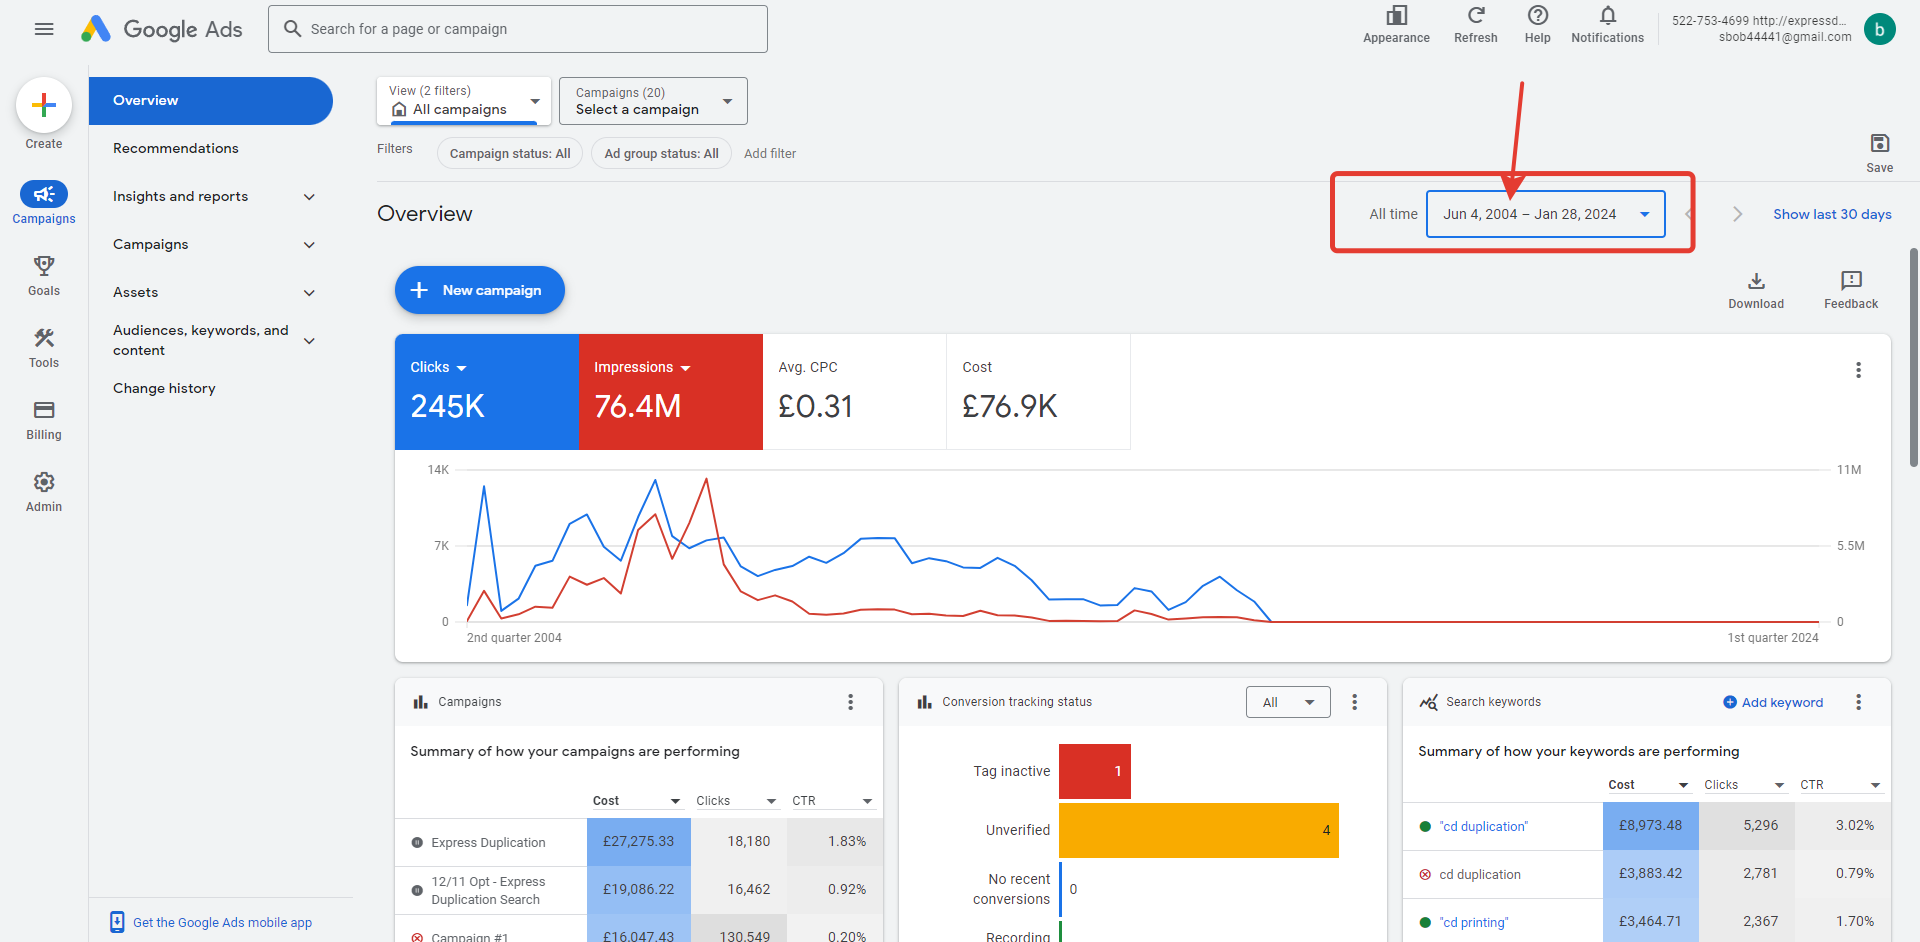Open the Help icon
Image resolution: width=1920 pixels, height=942 pixels.
click(x=1538, y=16)
